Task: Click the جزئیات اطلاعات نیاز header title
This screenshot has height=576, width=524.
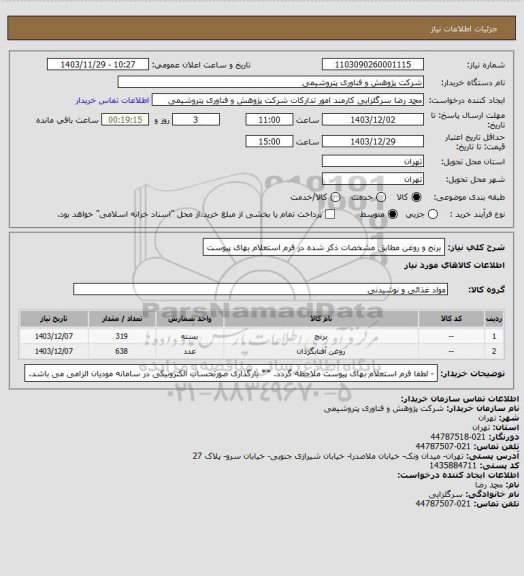Action: [x=464, y=29]
